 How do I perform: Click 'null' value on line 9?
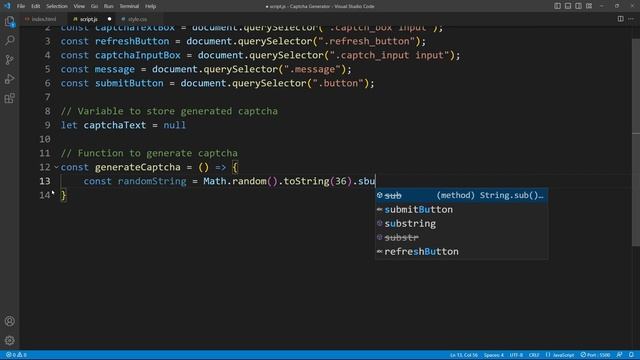click(x=175, y=125)
